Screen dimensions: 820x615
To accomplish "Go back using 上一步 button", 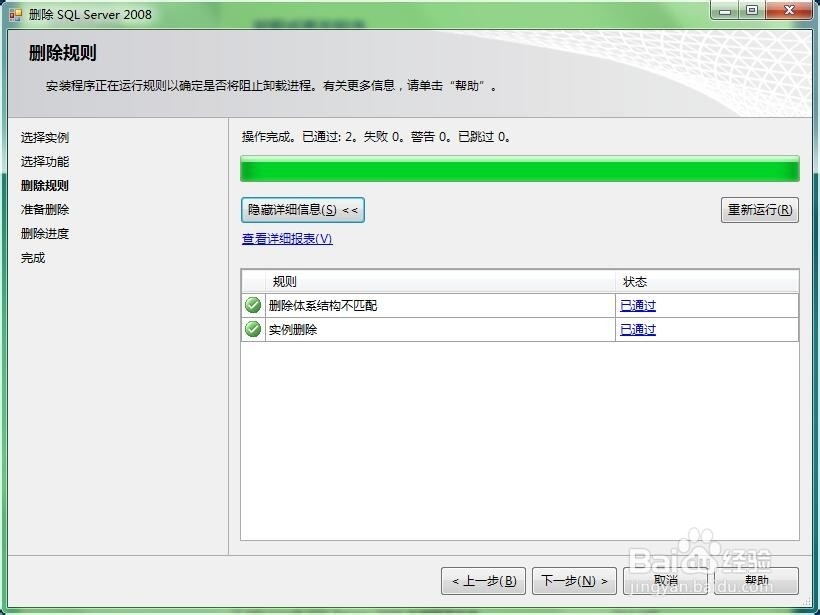I will [x=483, y=581].
